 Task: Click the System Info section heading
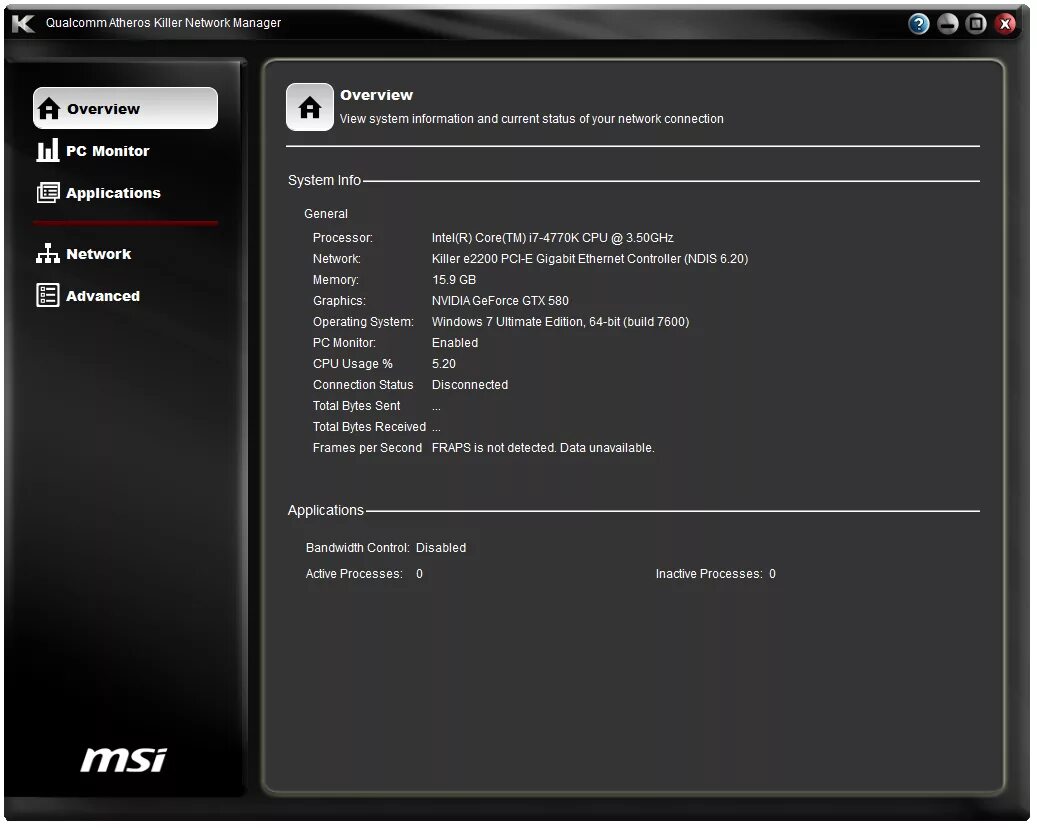[324, 180]
